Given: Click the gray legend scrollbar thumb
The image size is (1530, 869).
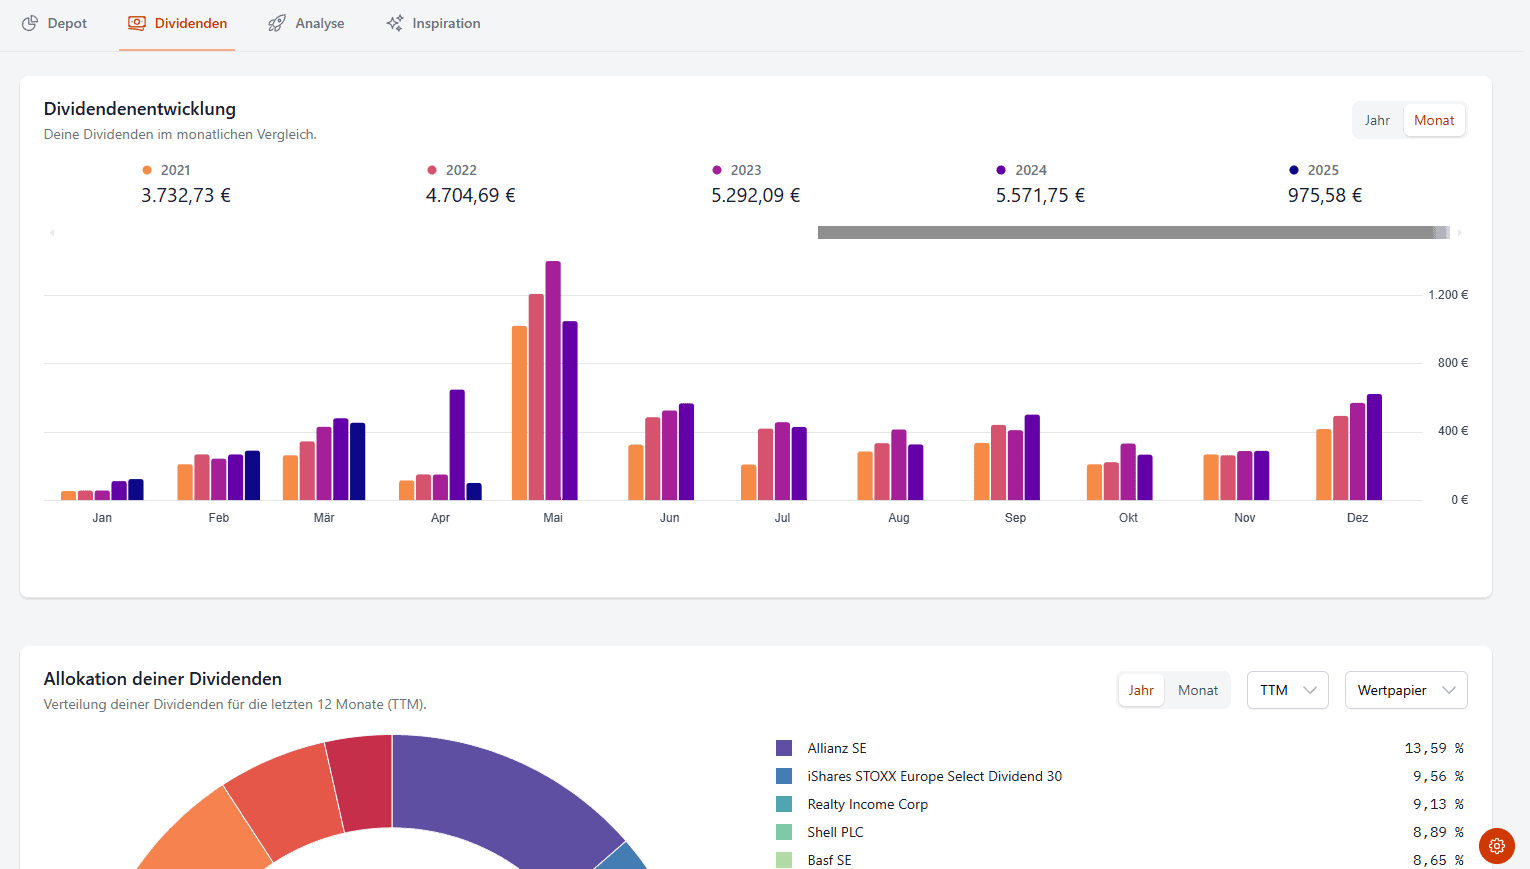Looking at the screenshot, I should [1133, 232].
